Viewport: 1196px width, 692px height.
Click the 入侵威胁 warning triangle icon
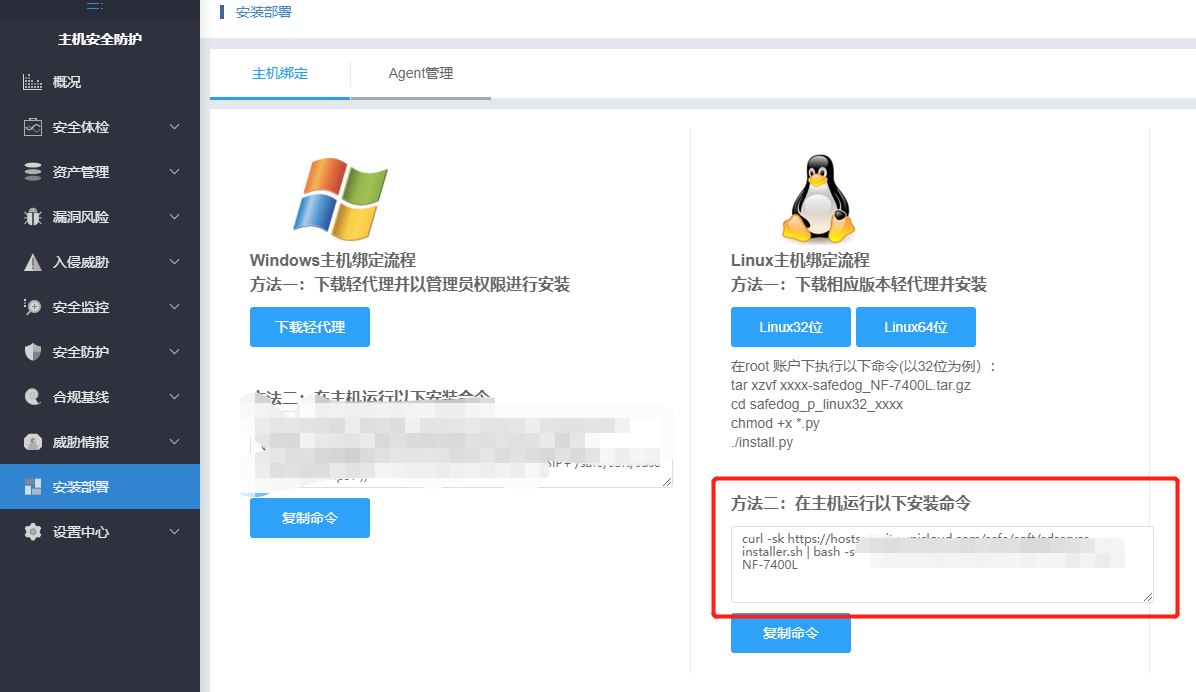coord(33,262)
